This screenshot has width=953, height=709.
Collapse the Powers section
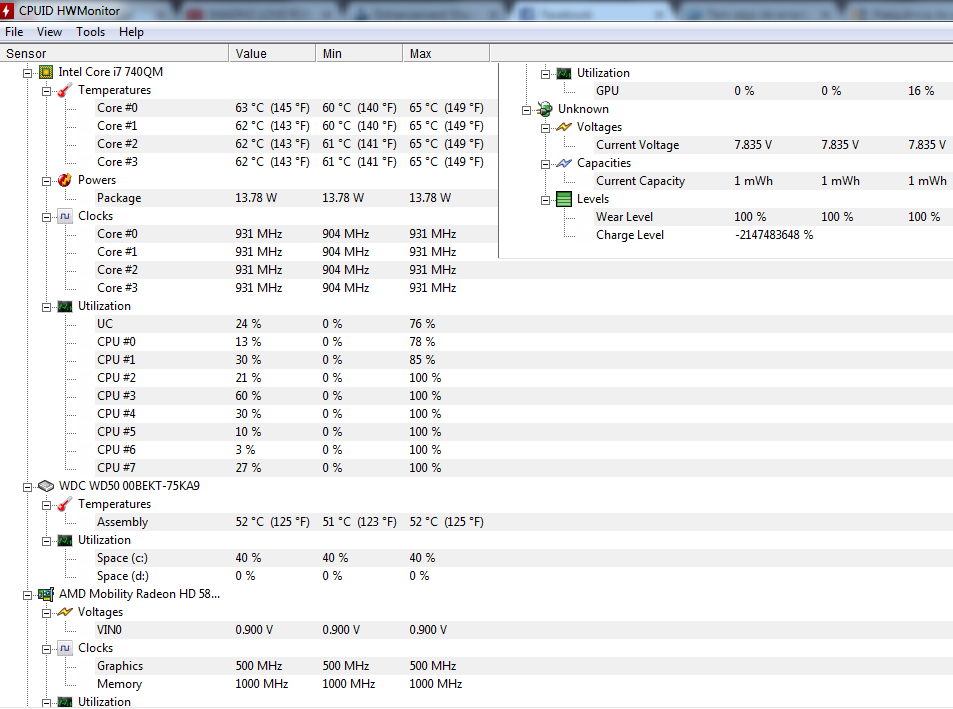pos(46,181)
